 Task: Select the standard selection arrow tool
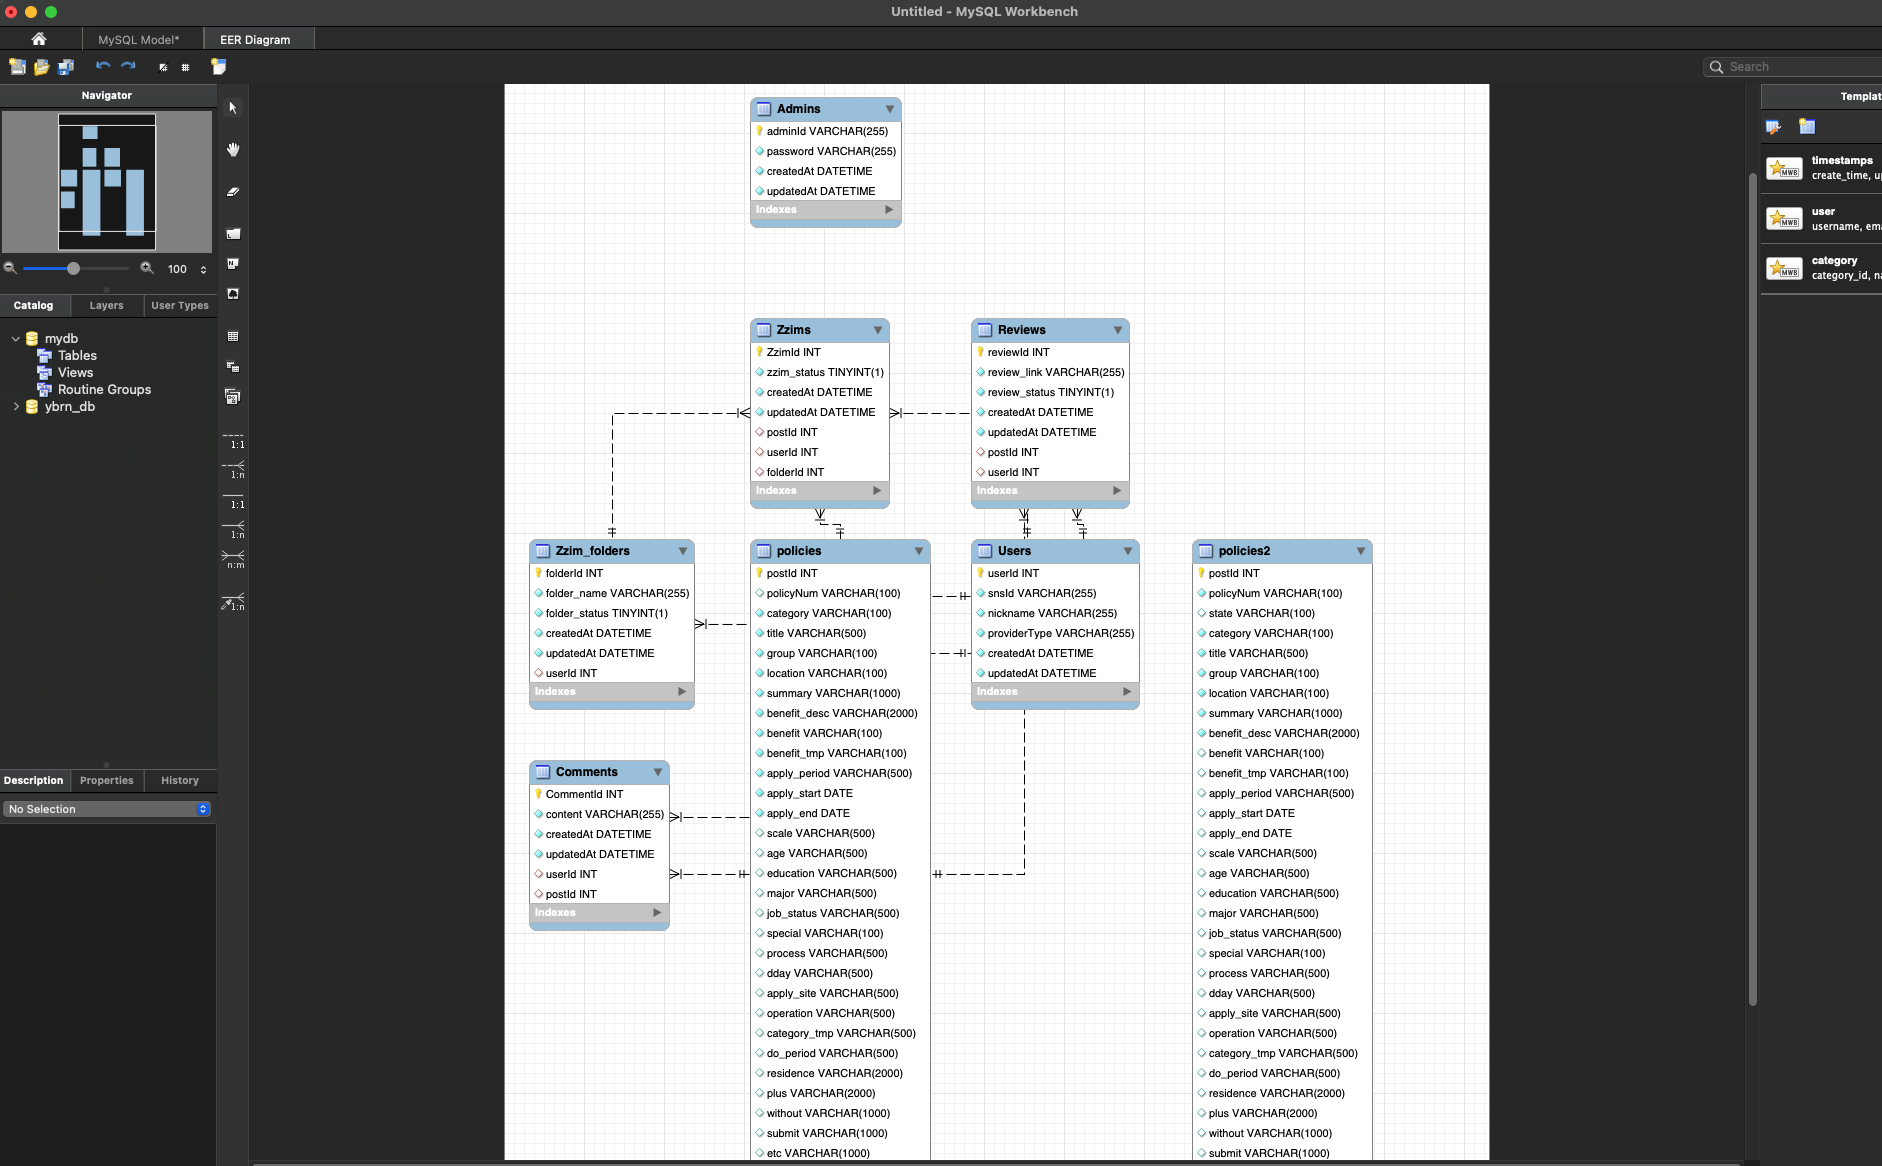click(x=233, y=107)
